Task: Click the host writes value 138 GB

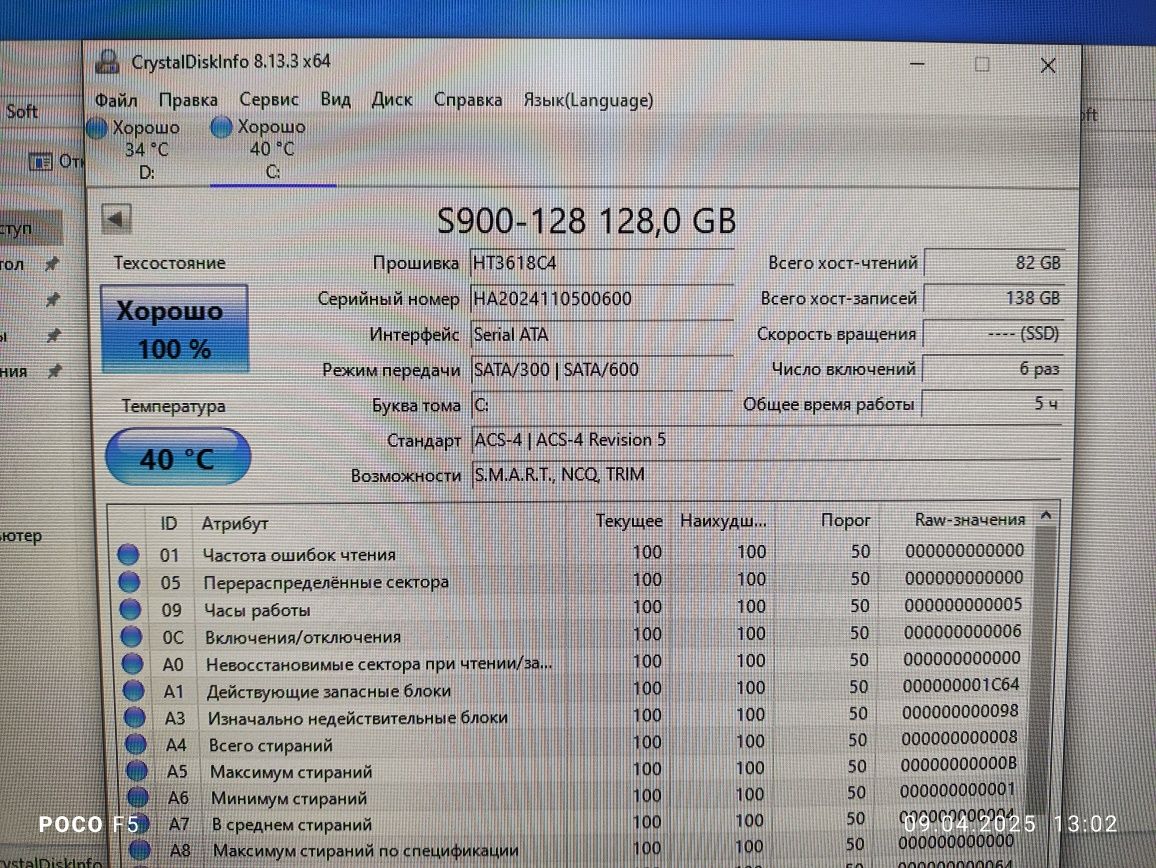Action: (993, 298)
